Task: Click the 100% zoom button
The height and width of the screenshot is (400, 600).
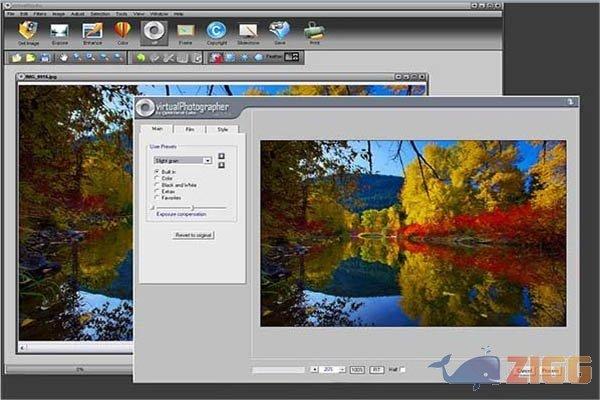Action: click(357, 369)
